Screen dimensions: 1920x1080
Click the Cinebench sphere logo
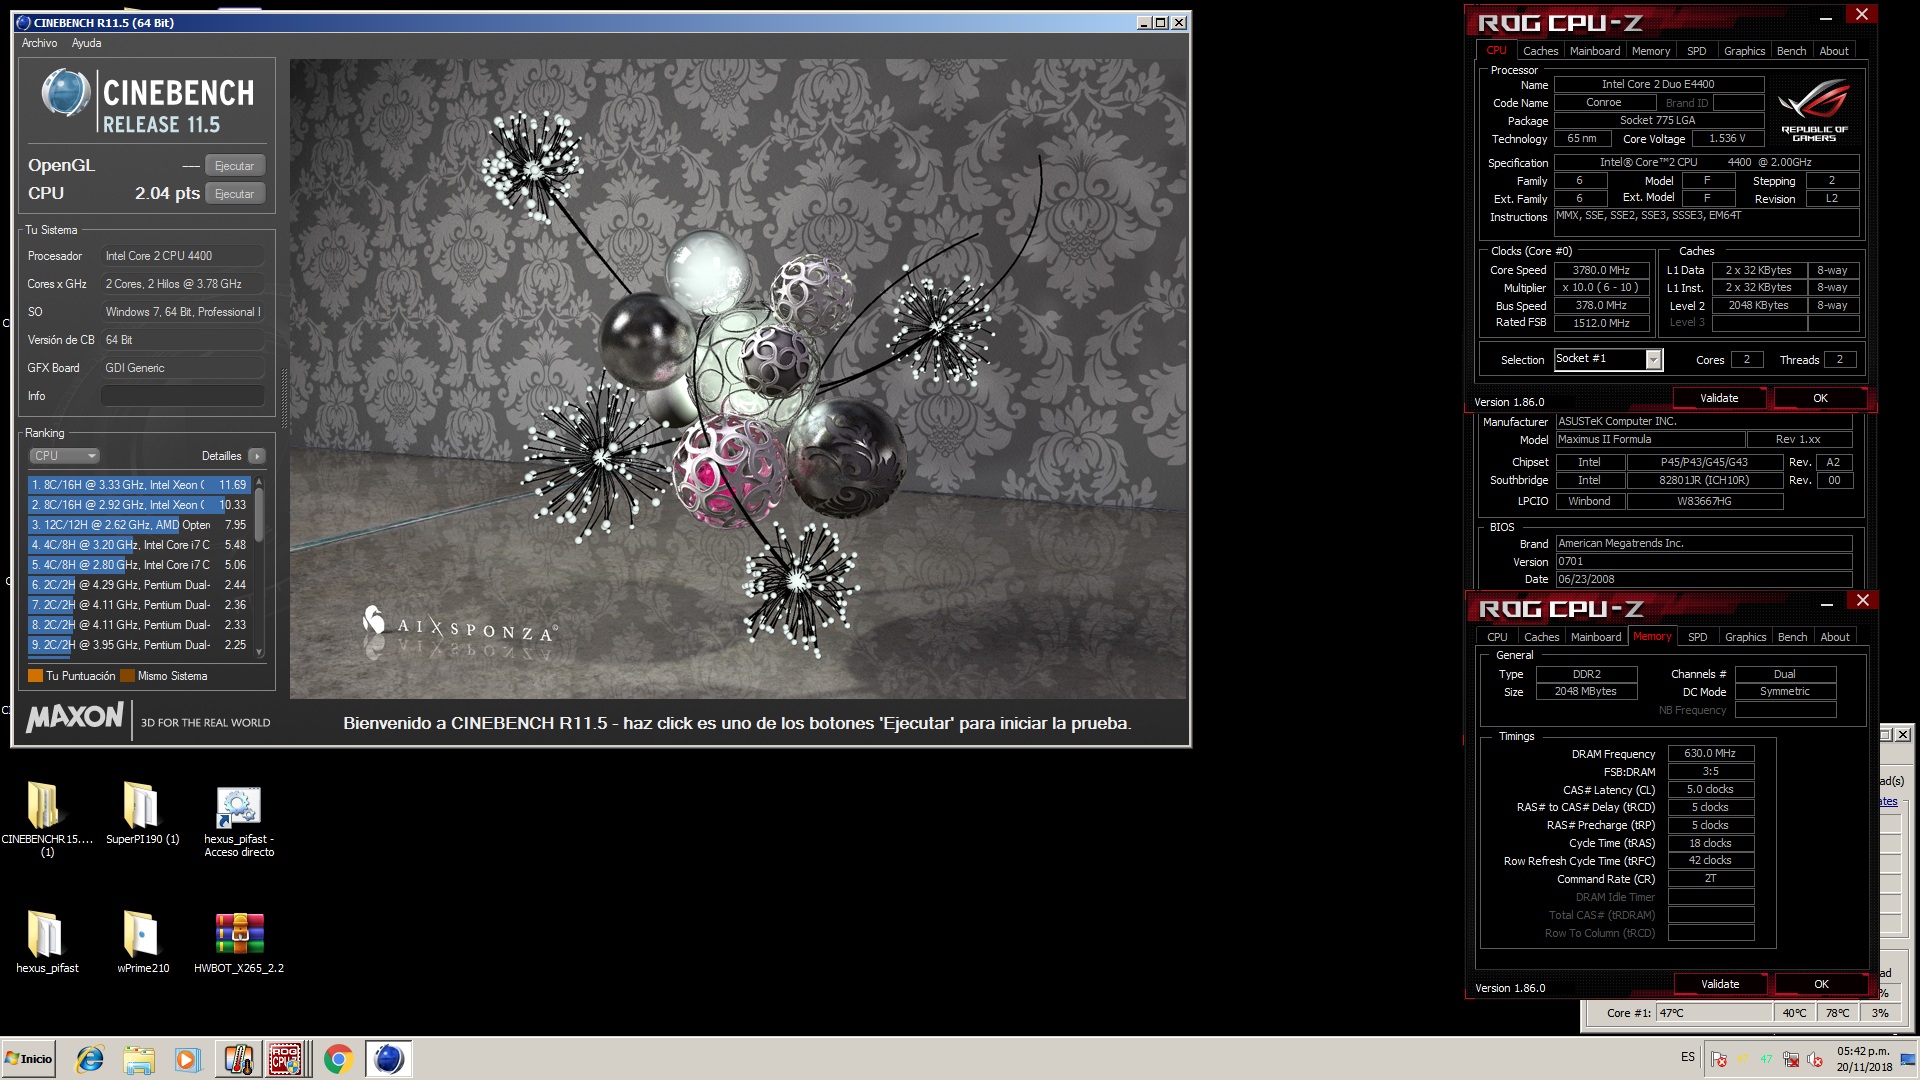point(66,94)
